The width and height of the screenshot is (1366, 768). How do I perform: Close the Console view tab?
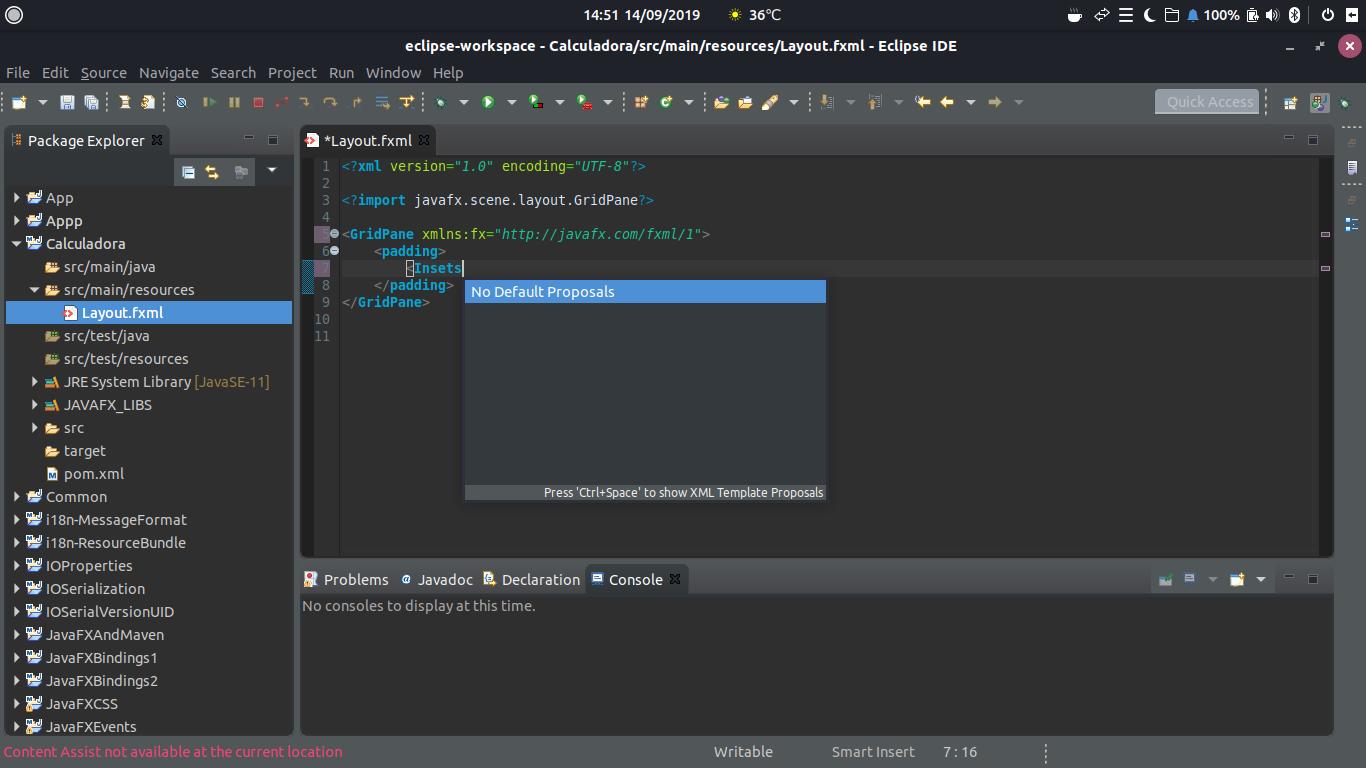coord(675,580)
